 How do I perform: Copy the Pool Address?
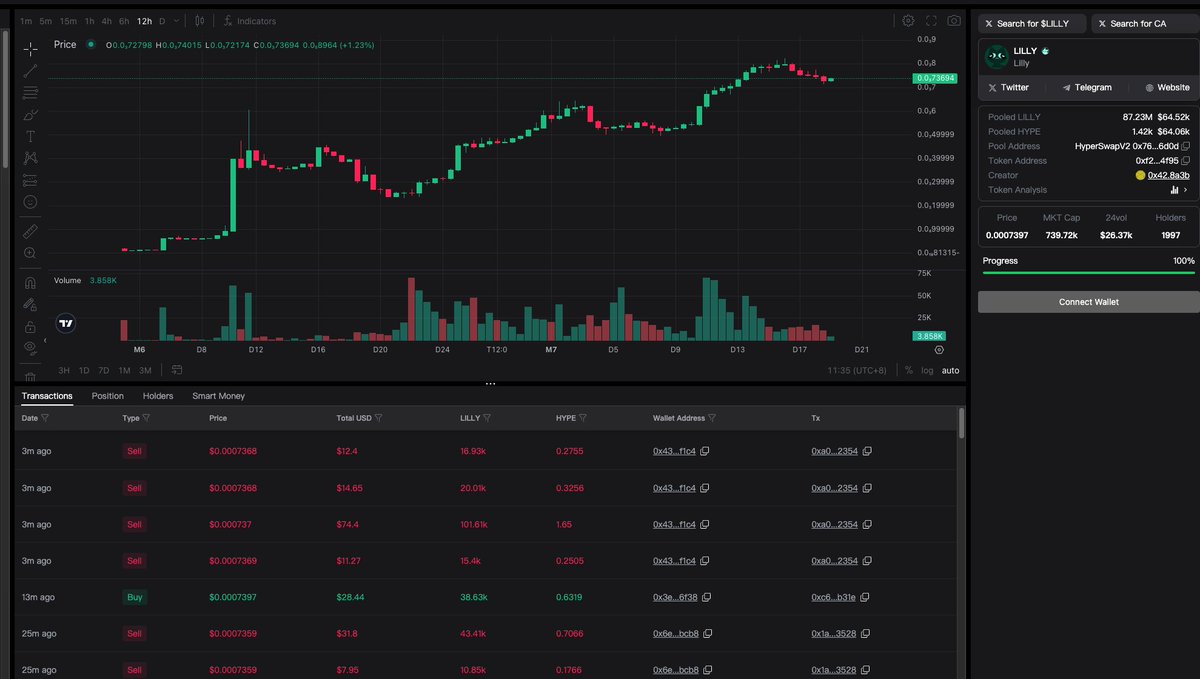pyautogui.click(x=1186, y=146)
